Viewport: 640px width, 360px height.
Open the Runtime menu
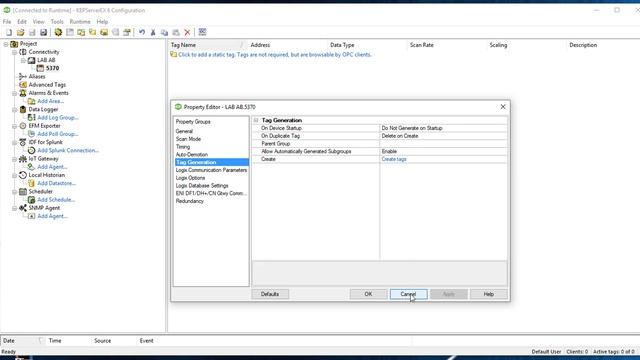(x=80, y=22)
